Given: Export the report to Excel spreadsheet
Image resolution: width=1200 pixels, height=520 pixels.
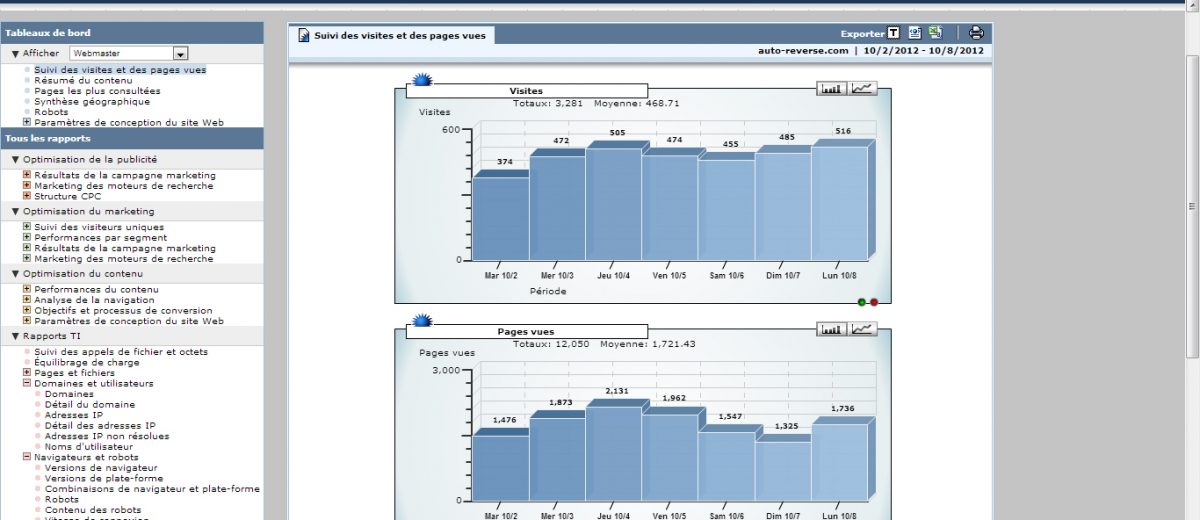Looking at the screenshot, I should coord(935,33).
